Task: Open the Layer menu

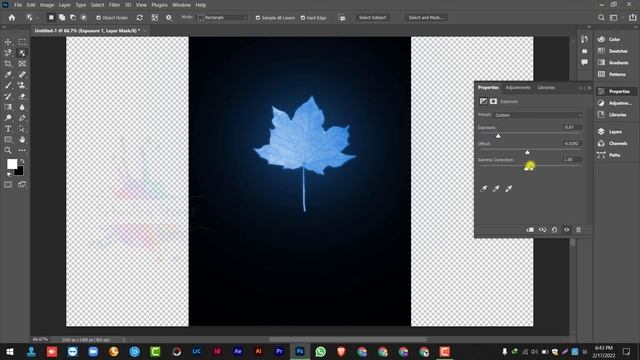Action: point(64,5)
